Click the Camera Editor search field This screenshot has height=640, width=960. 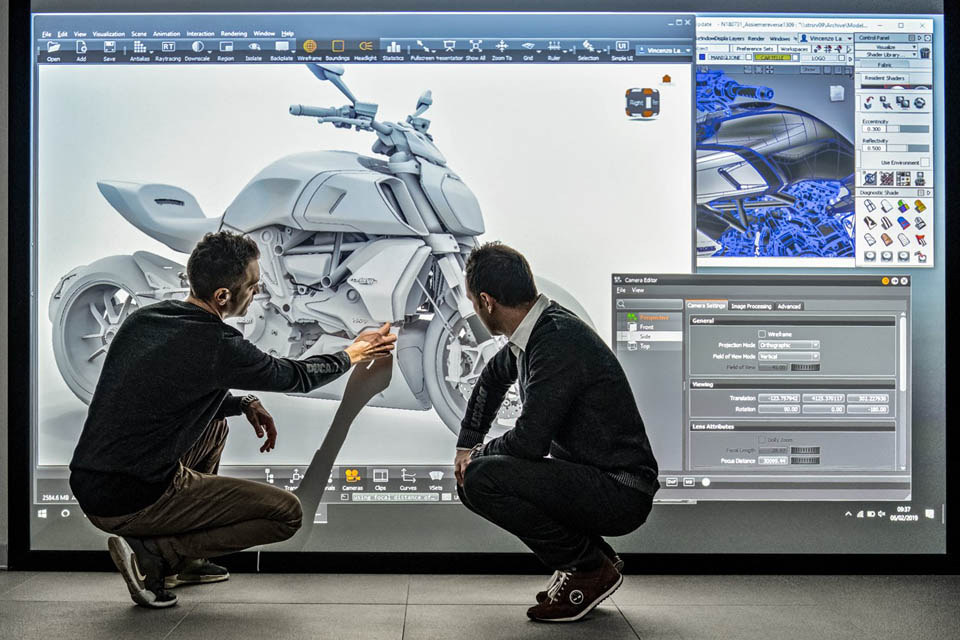point(649,304)
